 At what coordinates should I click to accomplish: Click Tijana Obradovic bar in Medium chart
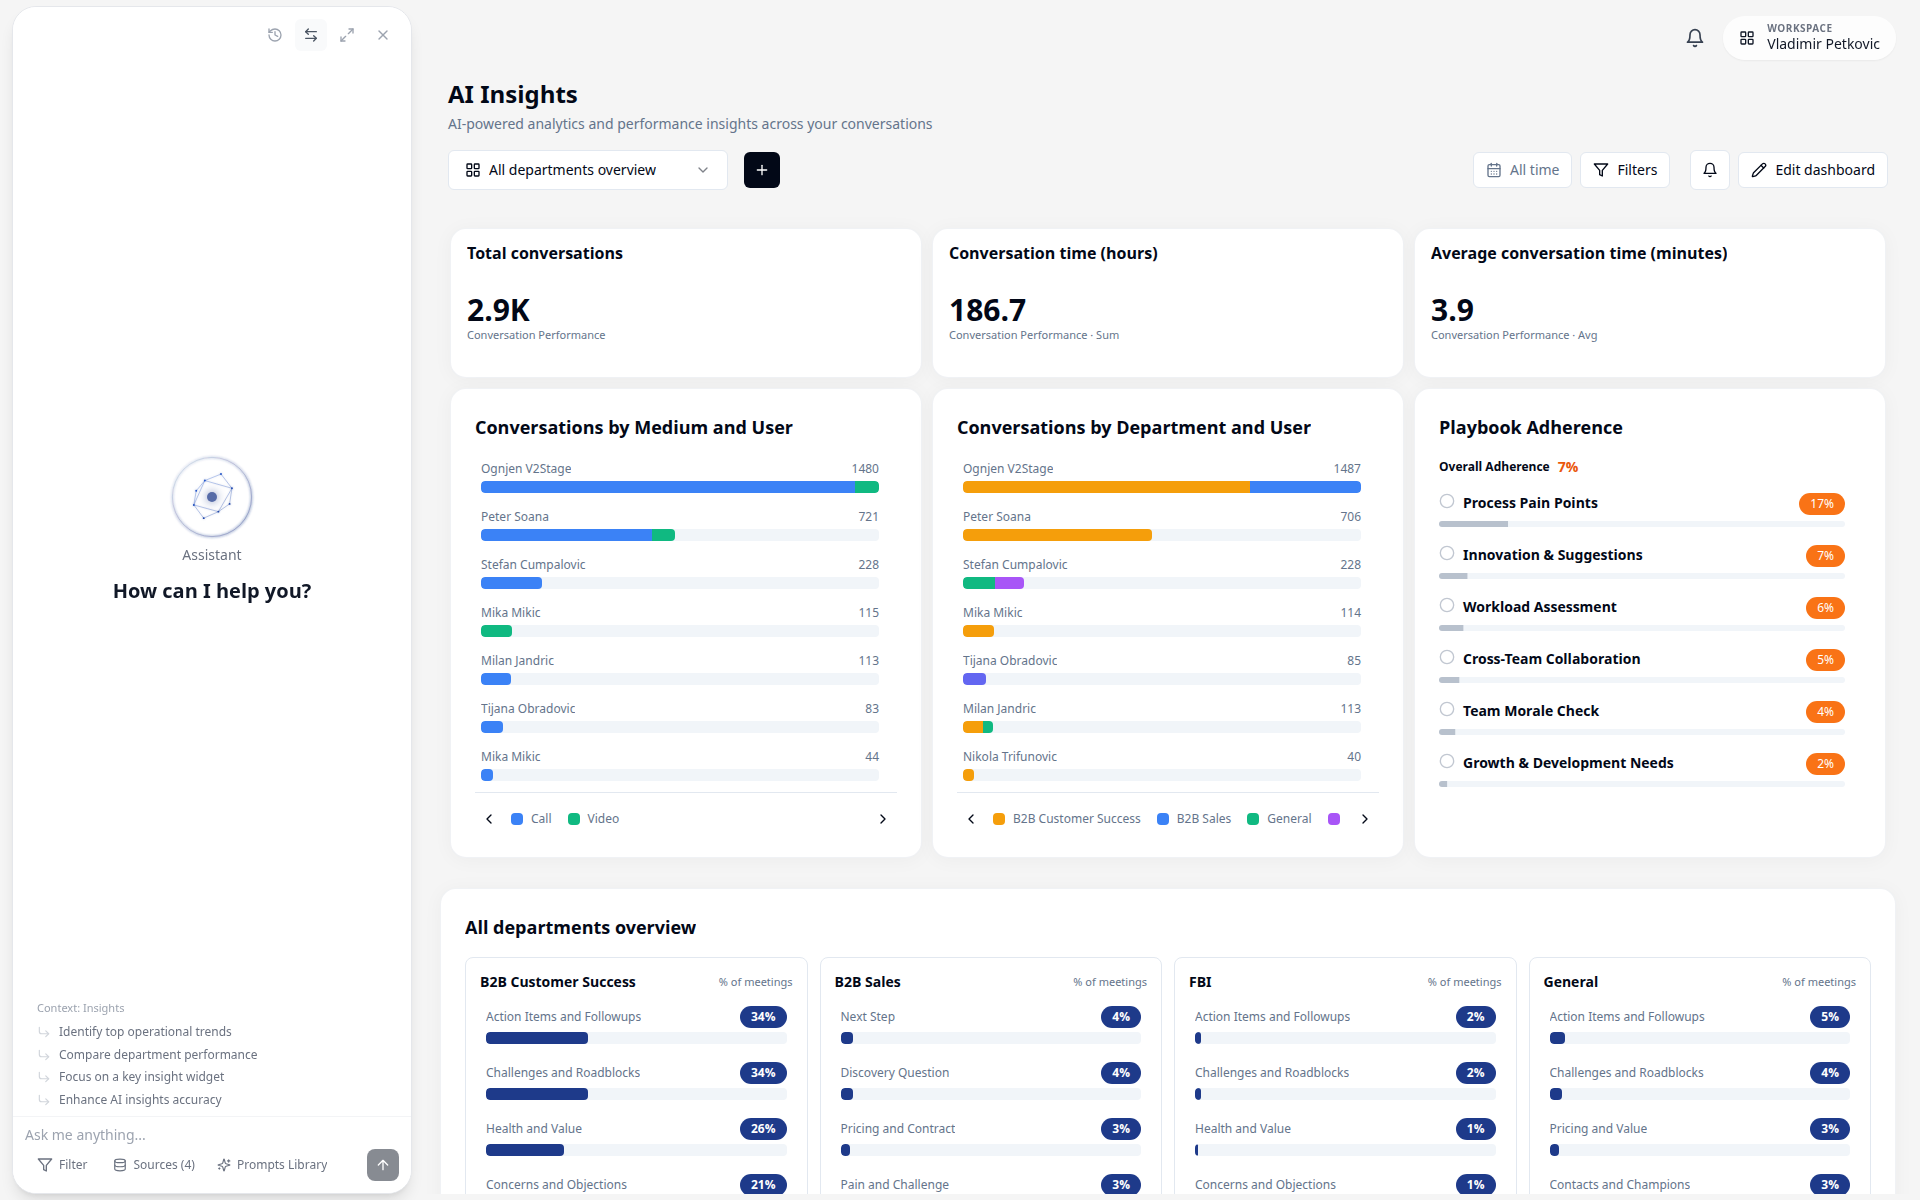point(492,727)
